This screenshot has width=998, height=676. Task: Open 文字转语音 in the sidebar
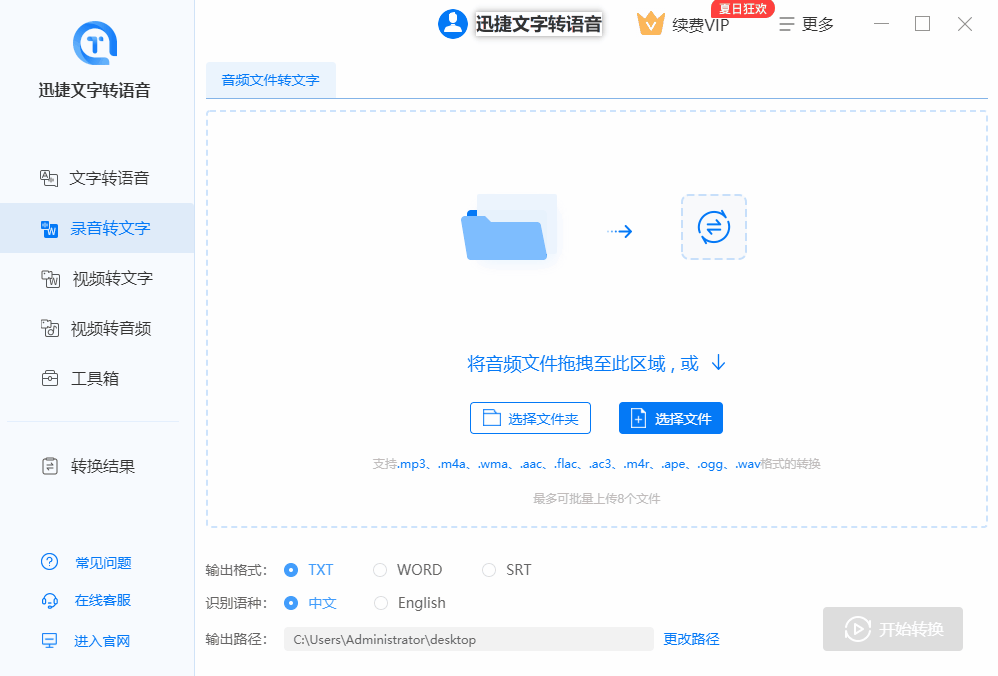(x=97, y=178)
